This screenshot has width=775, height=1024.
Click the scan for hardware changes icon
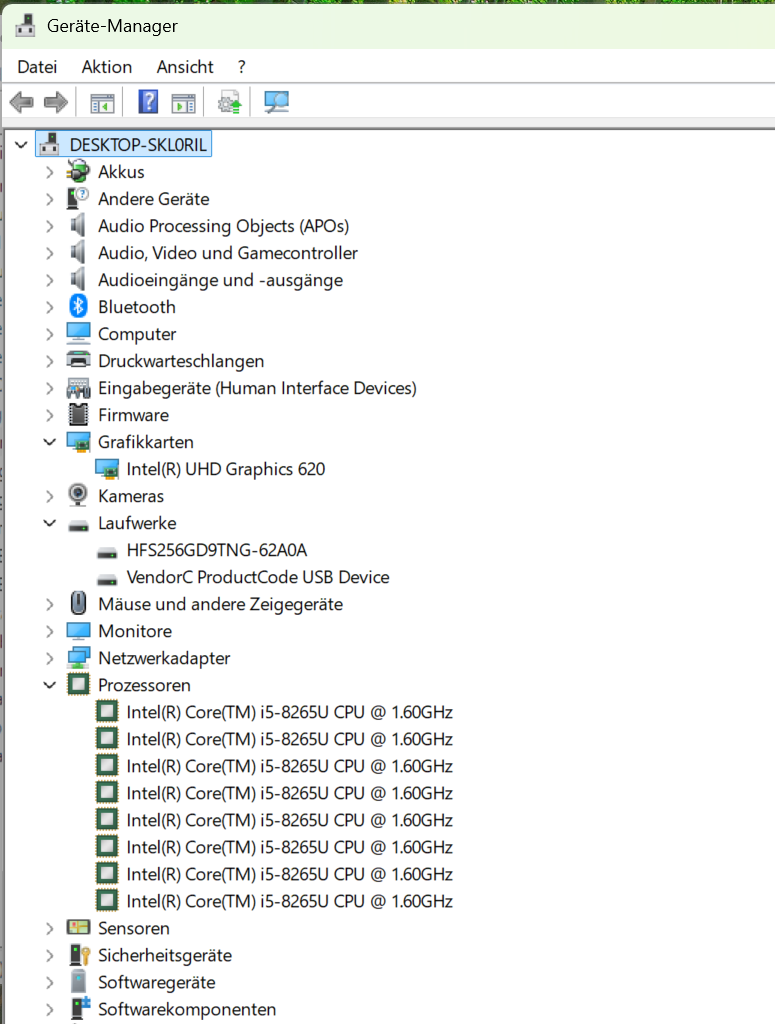pyautogui.click(x=276, y=102)
